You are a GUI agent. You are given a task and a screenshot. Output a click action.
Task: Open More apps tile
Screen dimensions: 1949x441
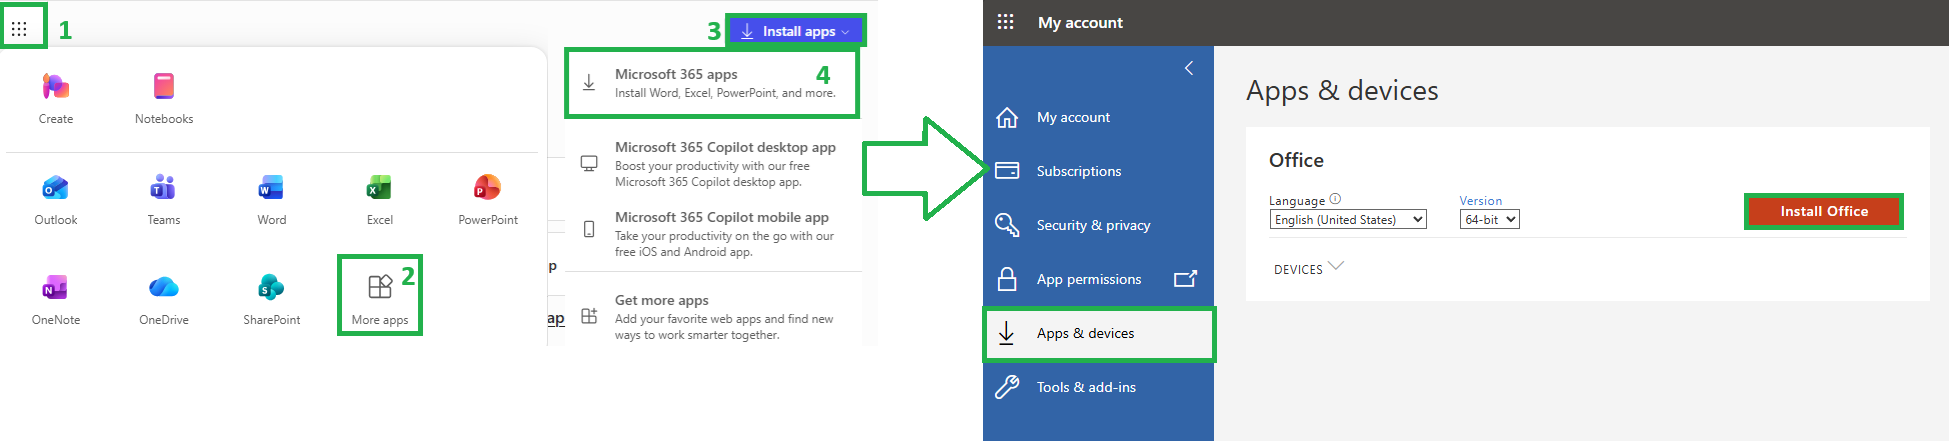(x=380, y=299)
